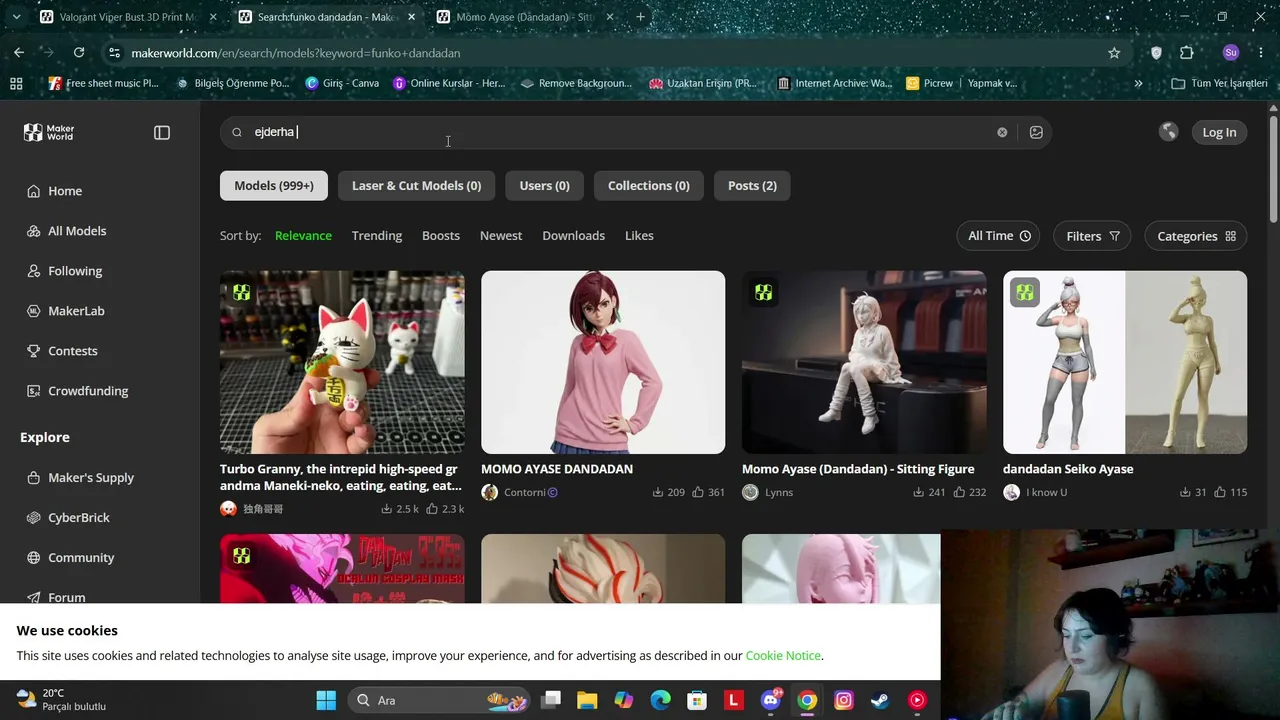The height and width of the screenshot is (720, 1280).
Task: Select the Laser & Cut Models tab
Action: coord(416,186)
